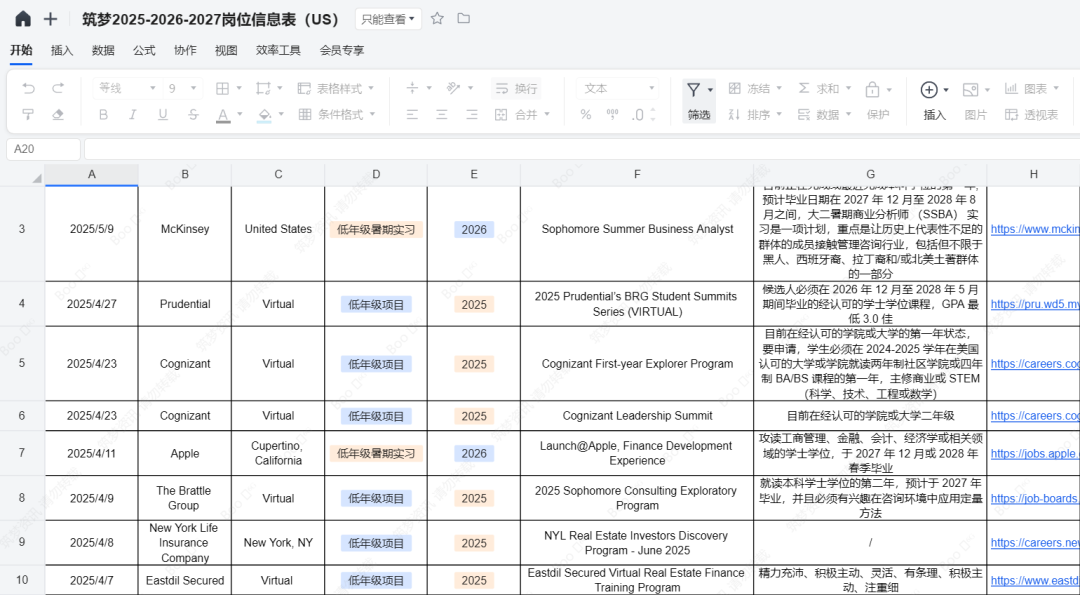Go to the home page icon
The image size is (1080, 595).
(x=23, y=19)
